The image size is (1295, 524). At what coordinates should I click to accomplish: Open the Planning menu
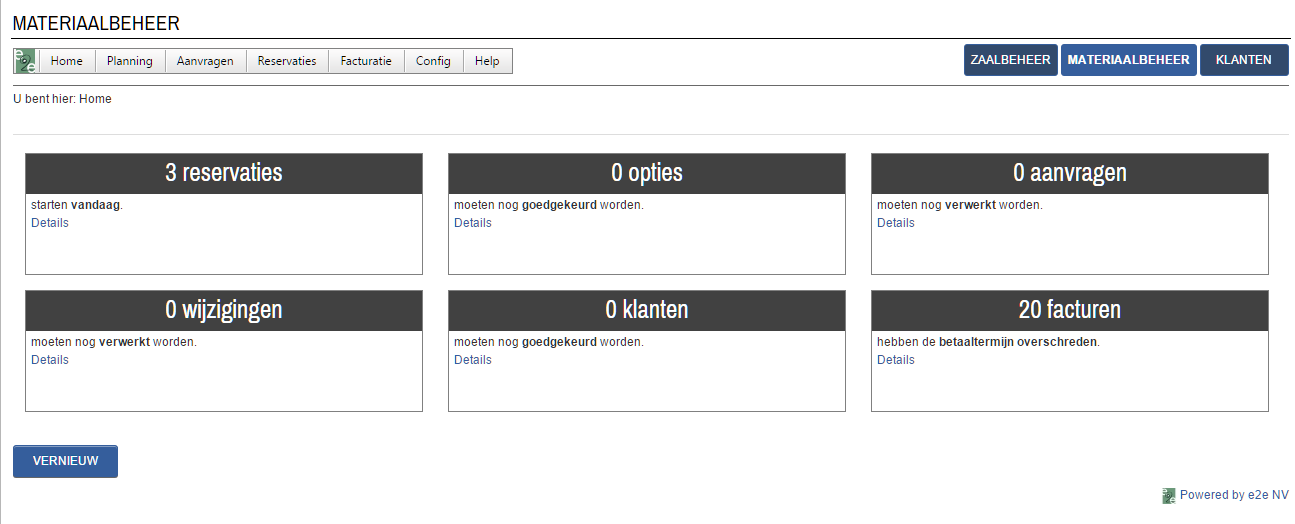pos(130,61)
